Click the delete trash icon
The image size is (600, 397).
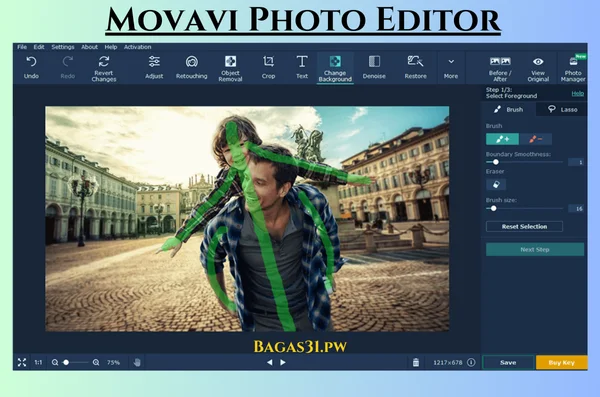pyautogui.click(x=416, y=362)
